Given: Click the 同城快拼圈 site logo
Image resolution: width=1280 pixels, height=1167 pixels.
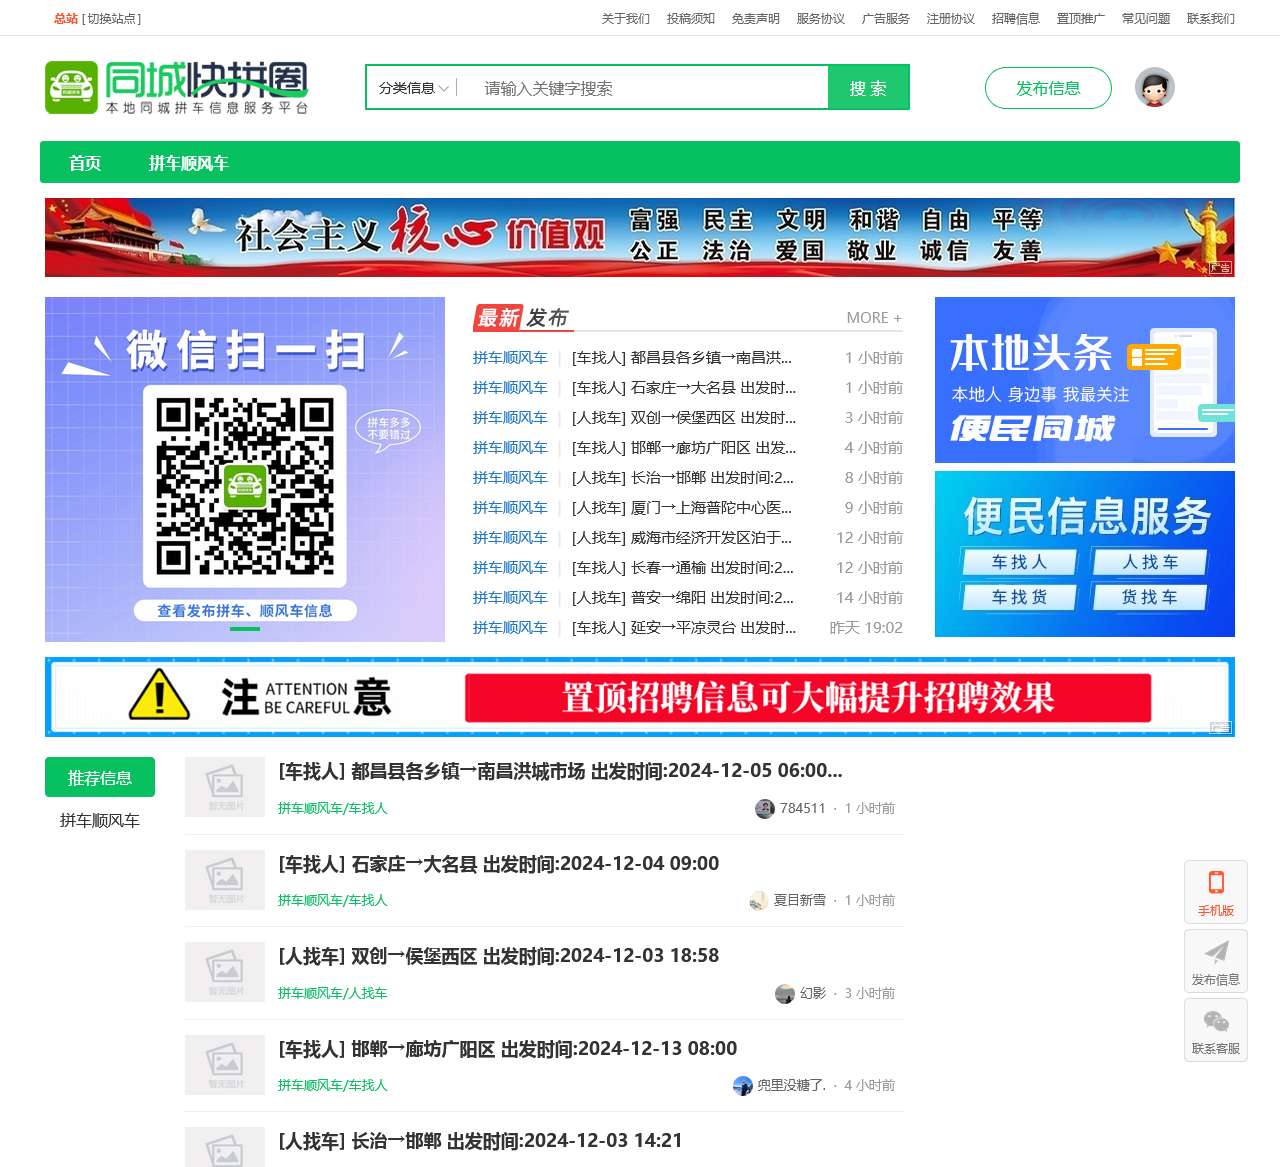Looking at the screenshot, I should pyautogui.click(x=177, y=87).
